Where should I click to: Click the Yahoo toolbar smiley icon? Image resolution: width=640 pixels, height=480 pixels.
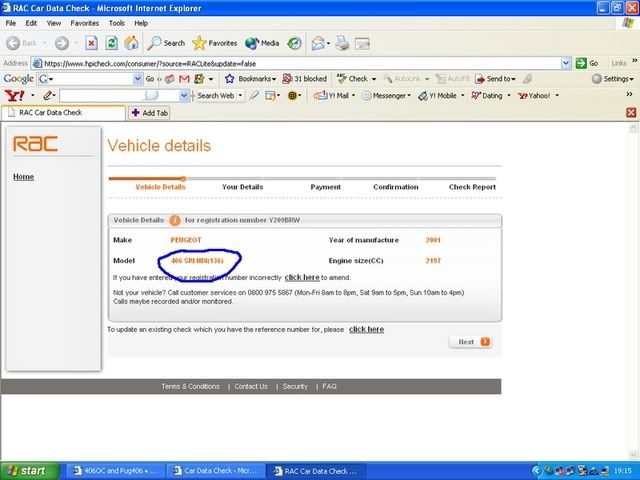pyautogui.click(x=292, y=96)
